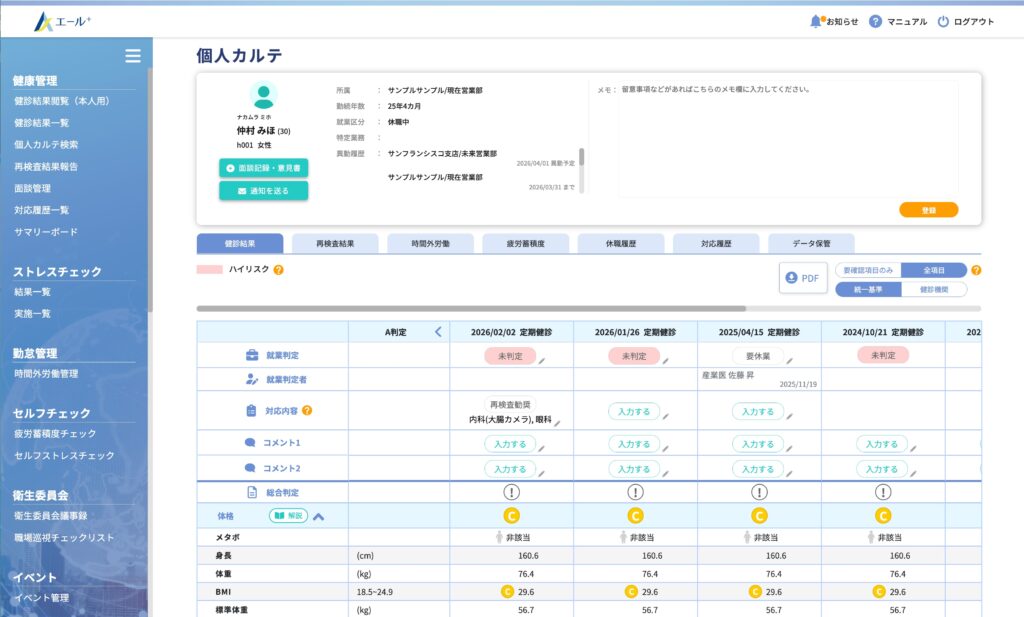Image resolution: width=1024 pixels, height=617 pixels.
Task: Open the マニュアル help icon
Action: point(875,21)
